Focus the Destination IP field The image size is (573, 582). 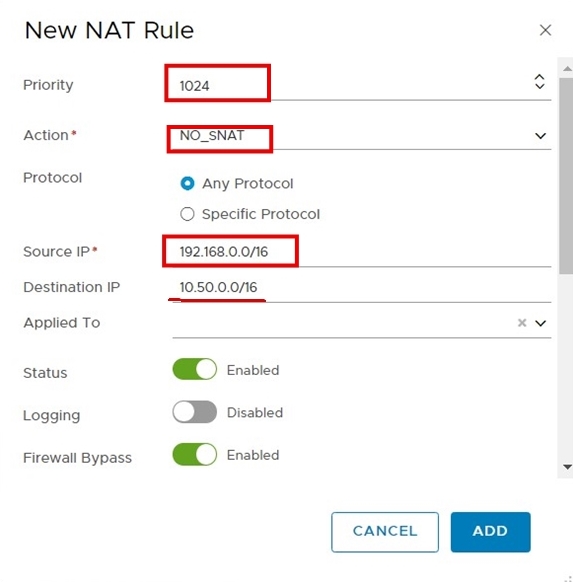point(362,288)
